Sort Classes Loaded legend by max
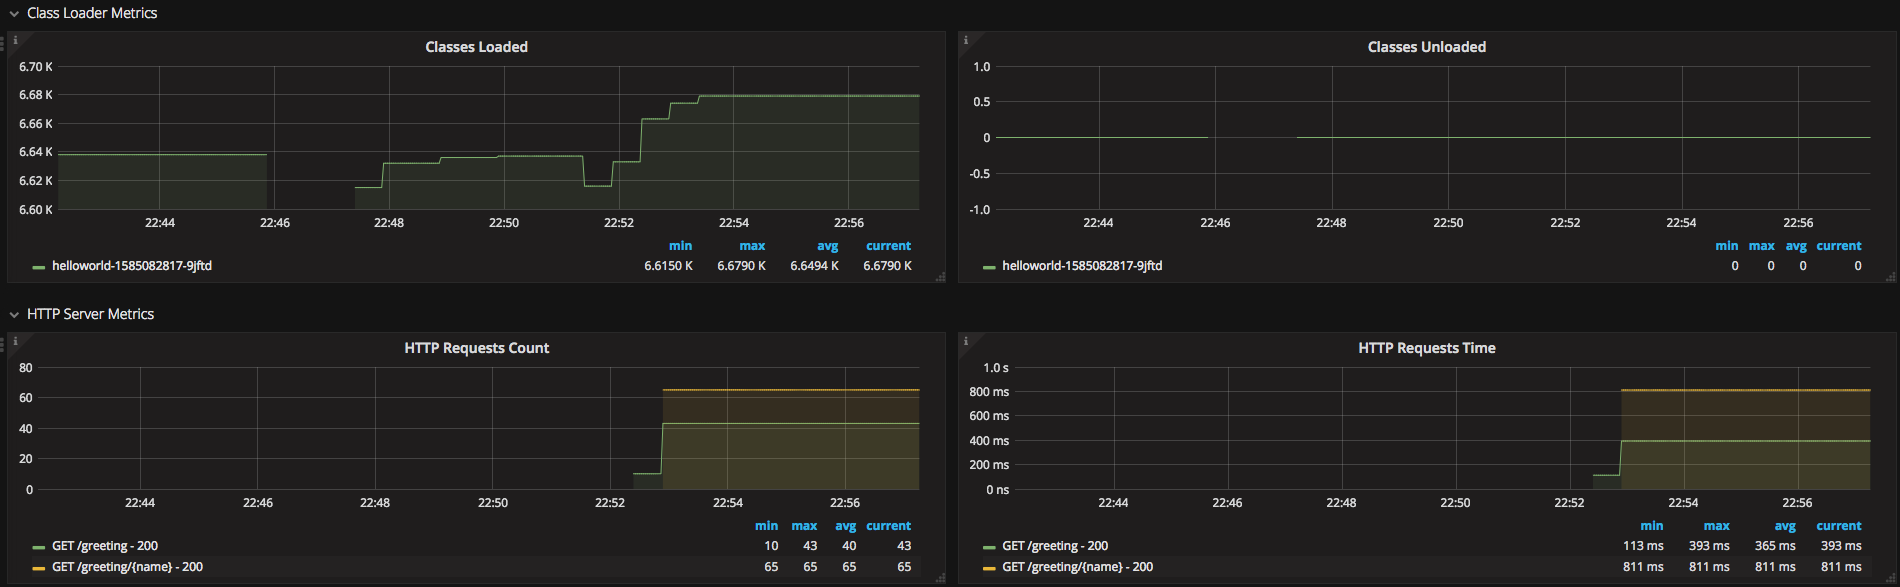 752,246
